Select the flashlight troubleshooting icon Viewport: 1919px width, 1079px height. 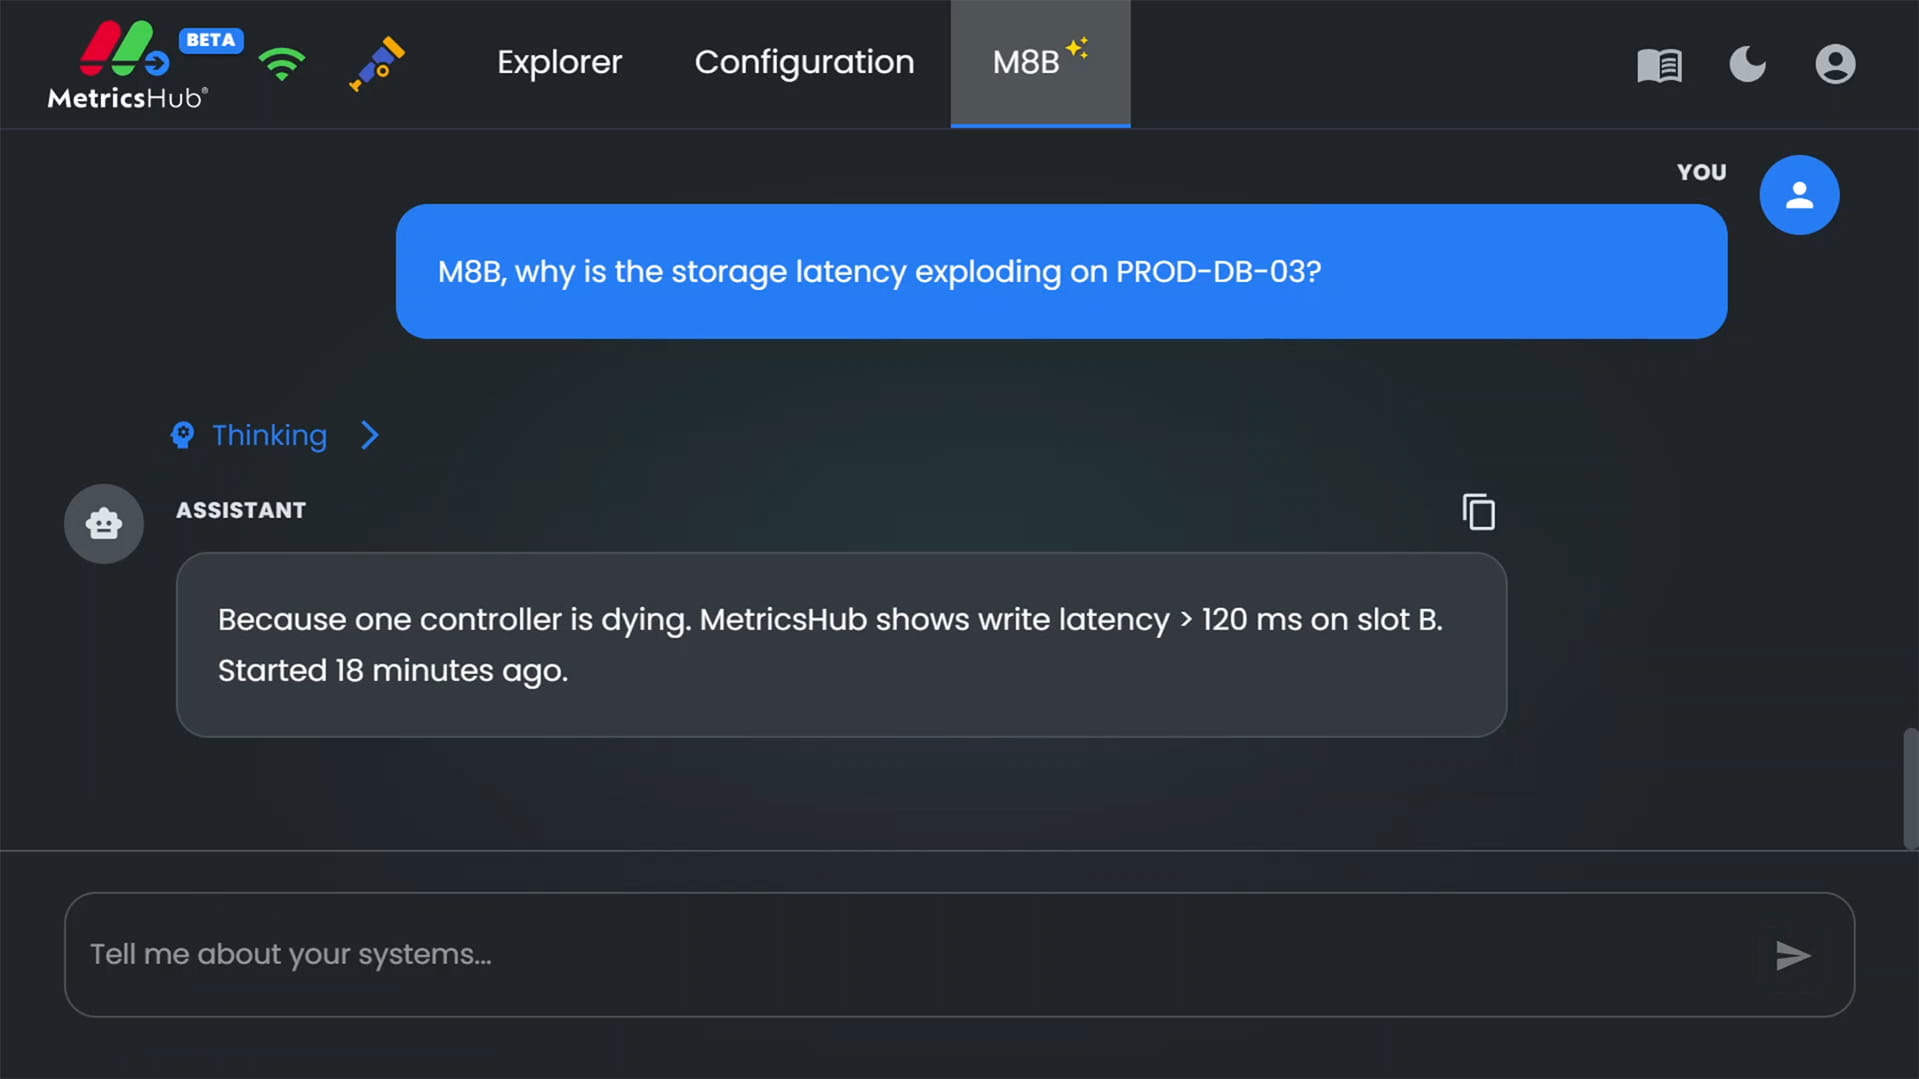377,63
